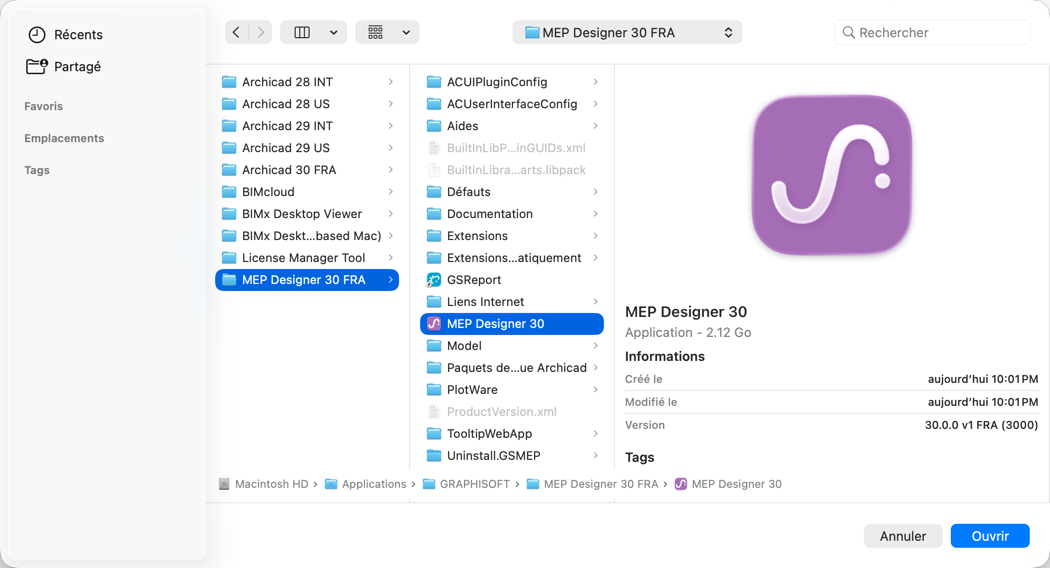Viewport: 1050px width, 568px height.
Task: Click the Favoris sidebar heading
Action: pos(44,106)
